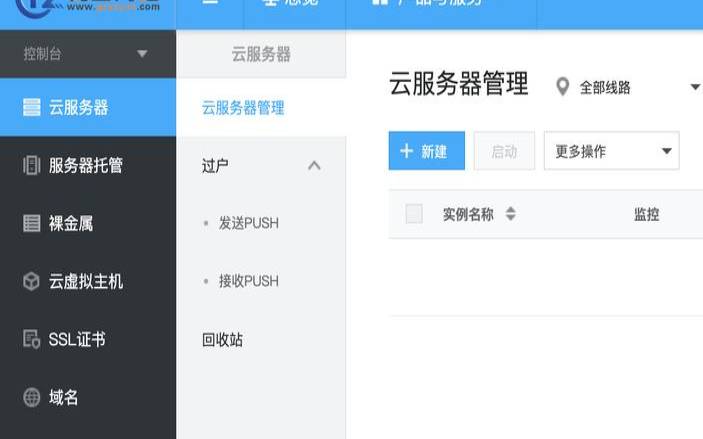This screenshot has height=439, width=703.
Task: Click the 云虚拟主机 cube icon
Action: pyautogui.click(x=31, y=281)
